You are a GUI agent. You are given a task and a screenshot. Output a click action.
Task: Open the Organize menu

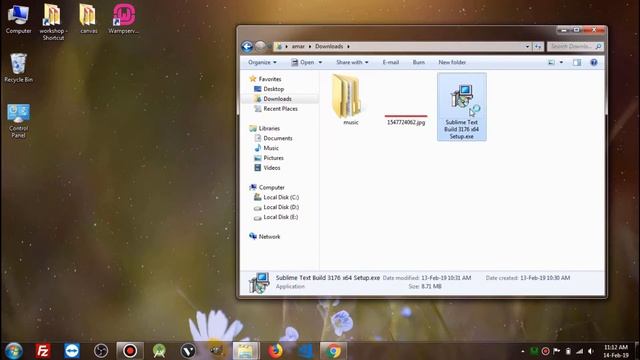pyautogui.click(x=262, y=62)
